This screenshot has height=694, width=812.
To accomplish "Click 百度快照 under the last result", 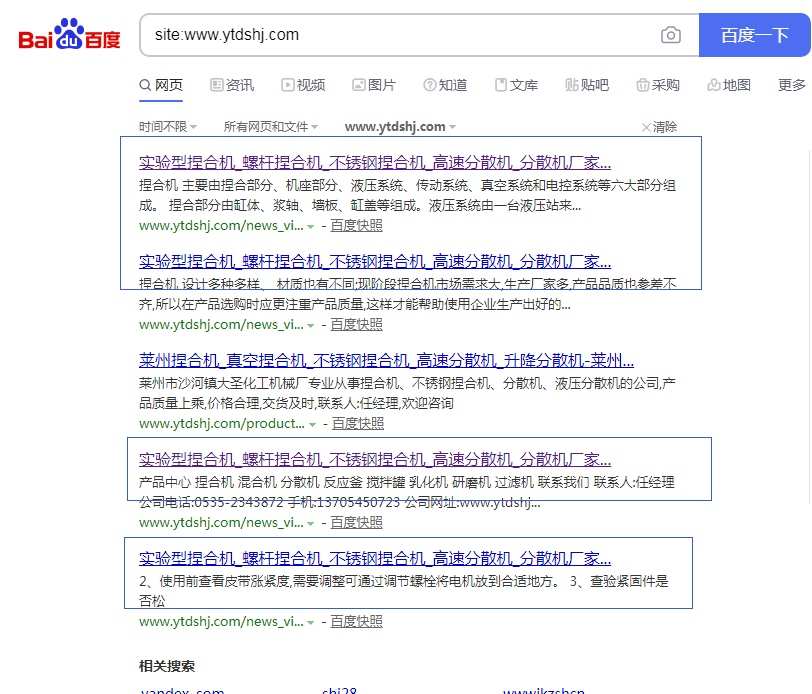I will point(356,621).
